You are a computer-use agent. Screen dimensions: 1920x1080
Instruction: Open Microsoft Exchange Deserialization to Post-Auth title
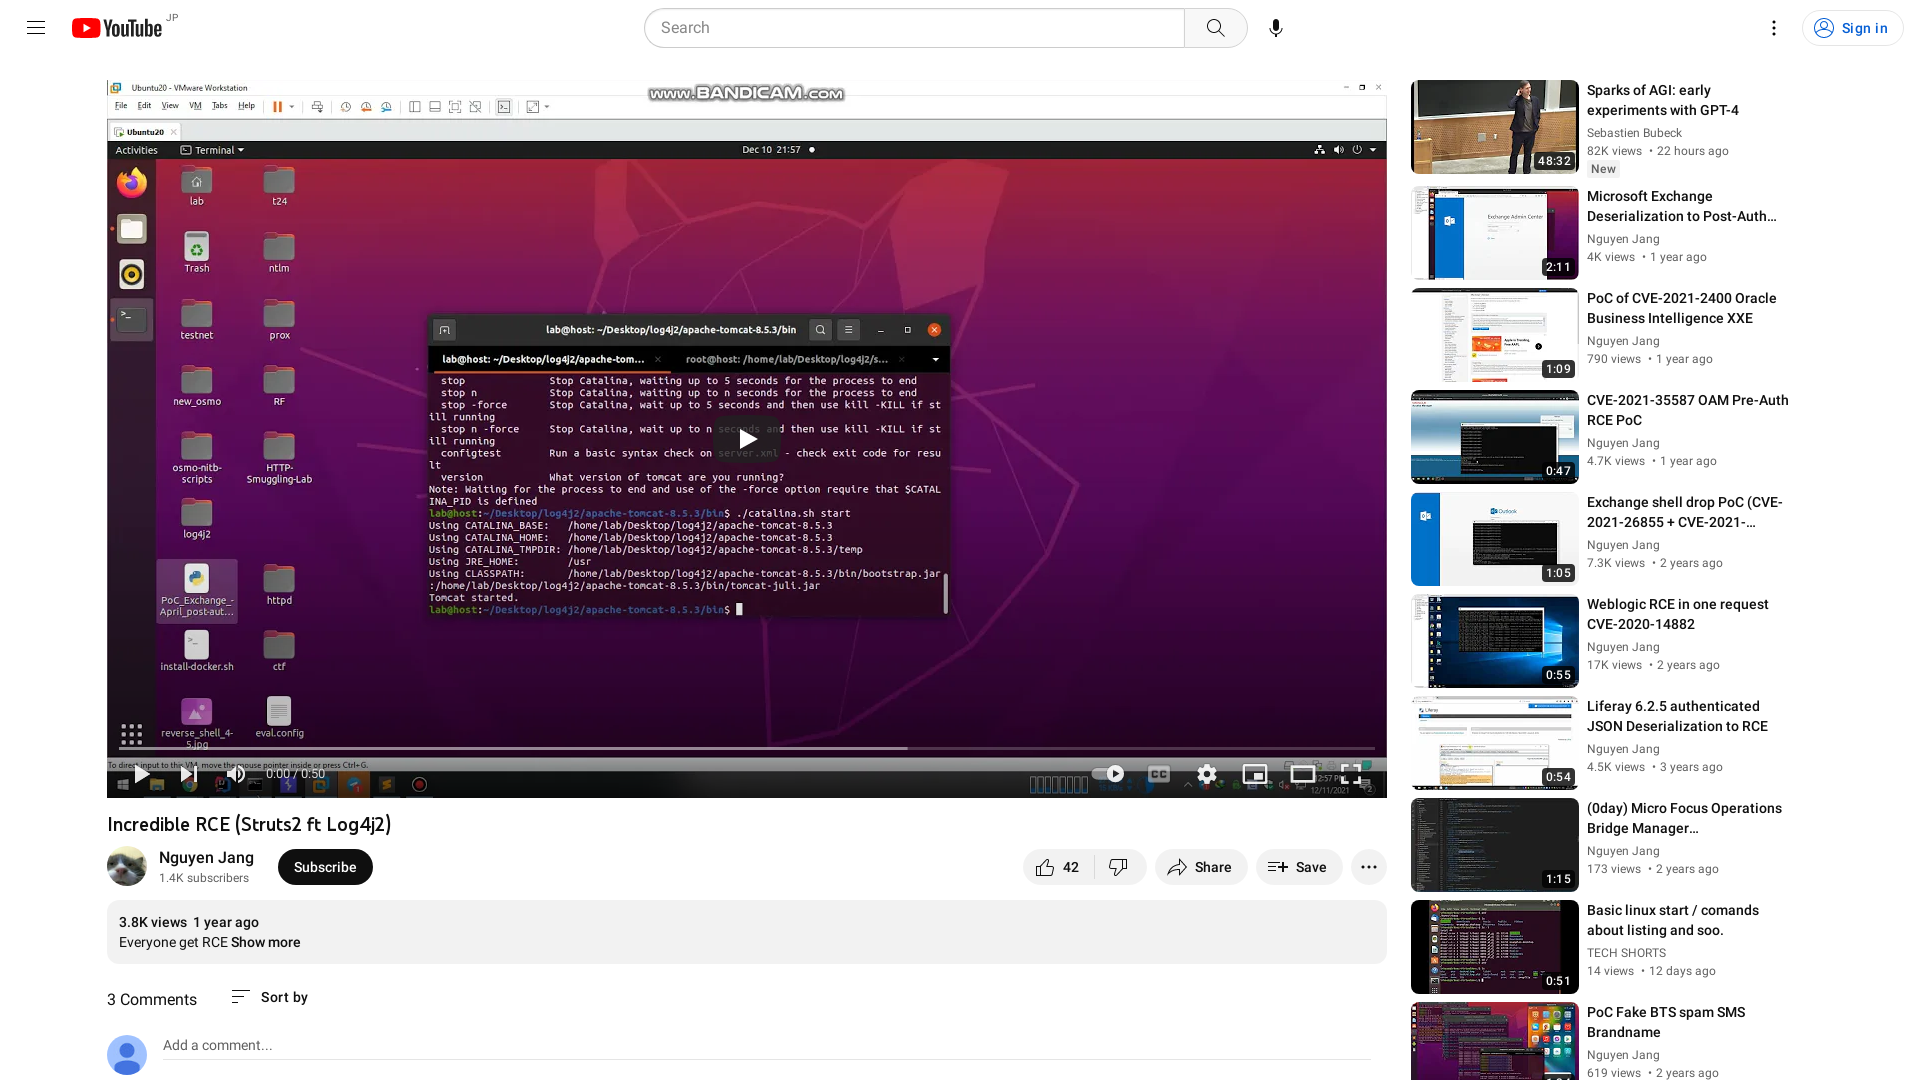(x=1681, y=206)
